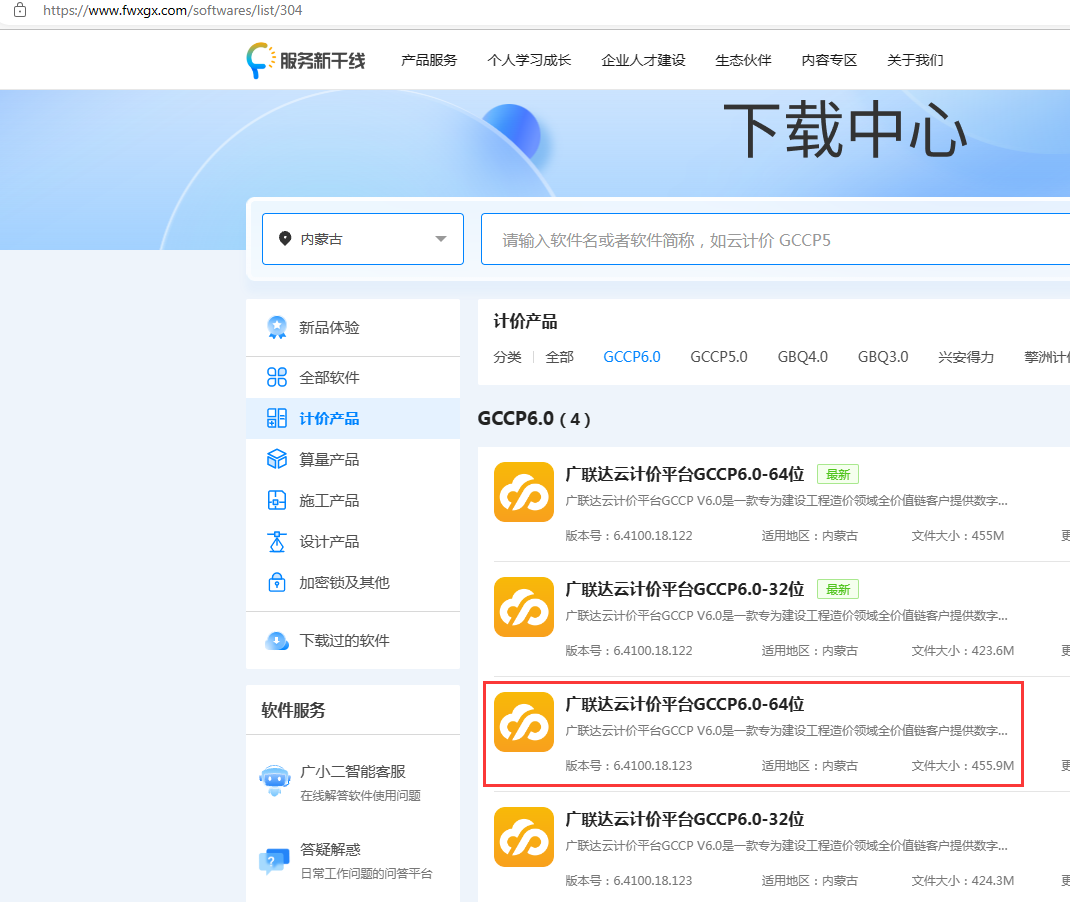Click GCCP6.0-64位 icon for version 6.4100.18.122

523,492
